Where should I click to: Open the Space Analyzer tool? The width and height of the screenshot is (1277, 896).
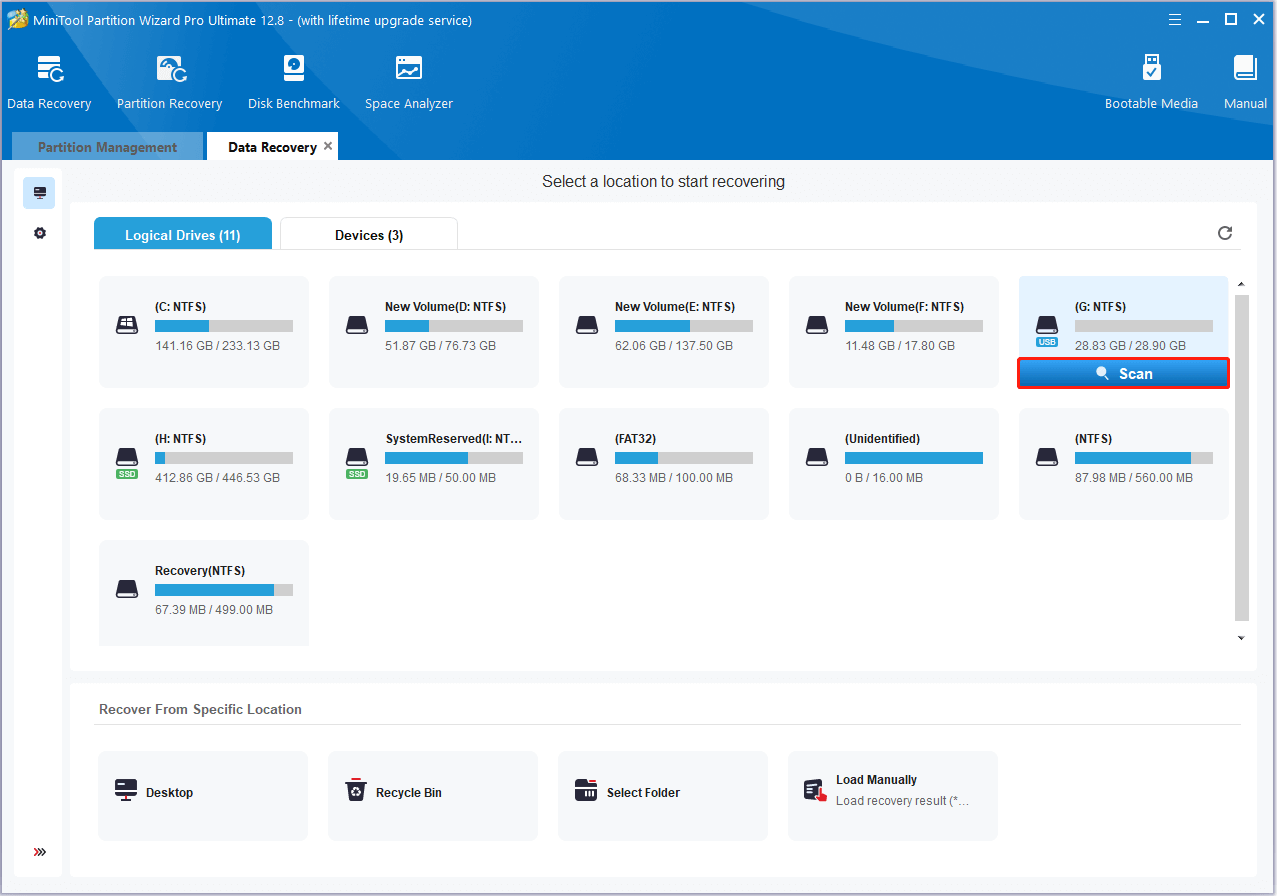pos(409,82)
